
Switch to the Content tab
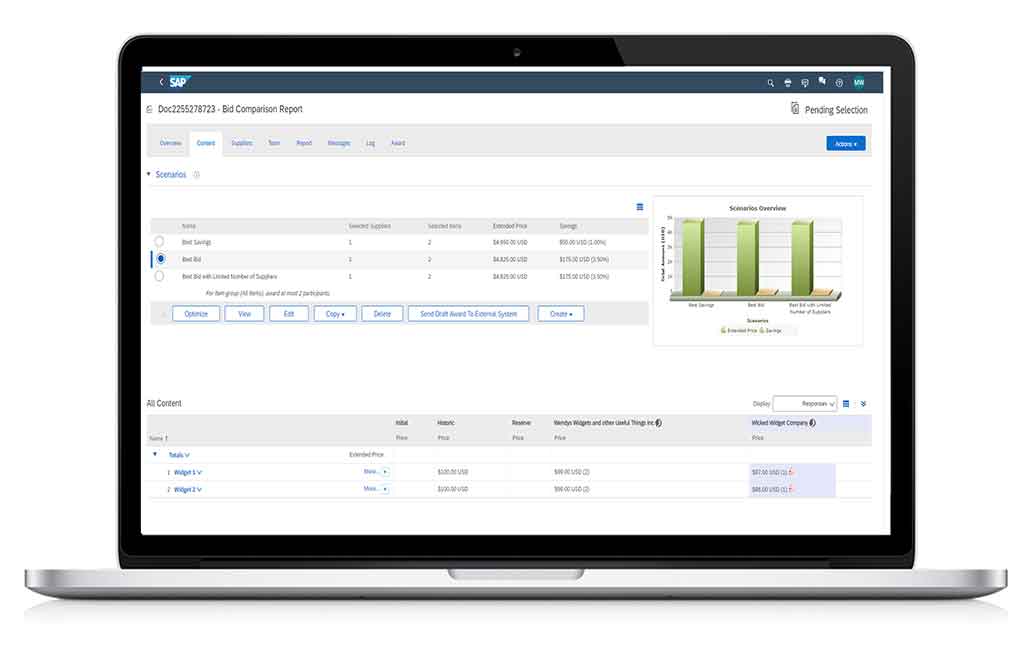(x=206, y=143)
